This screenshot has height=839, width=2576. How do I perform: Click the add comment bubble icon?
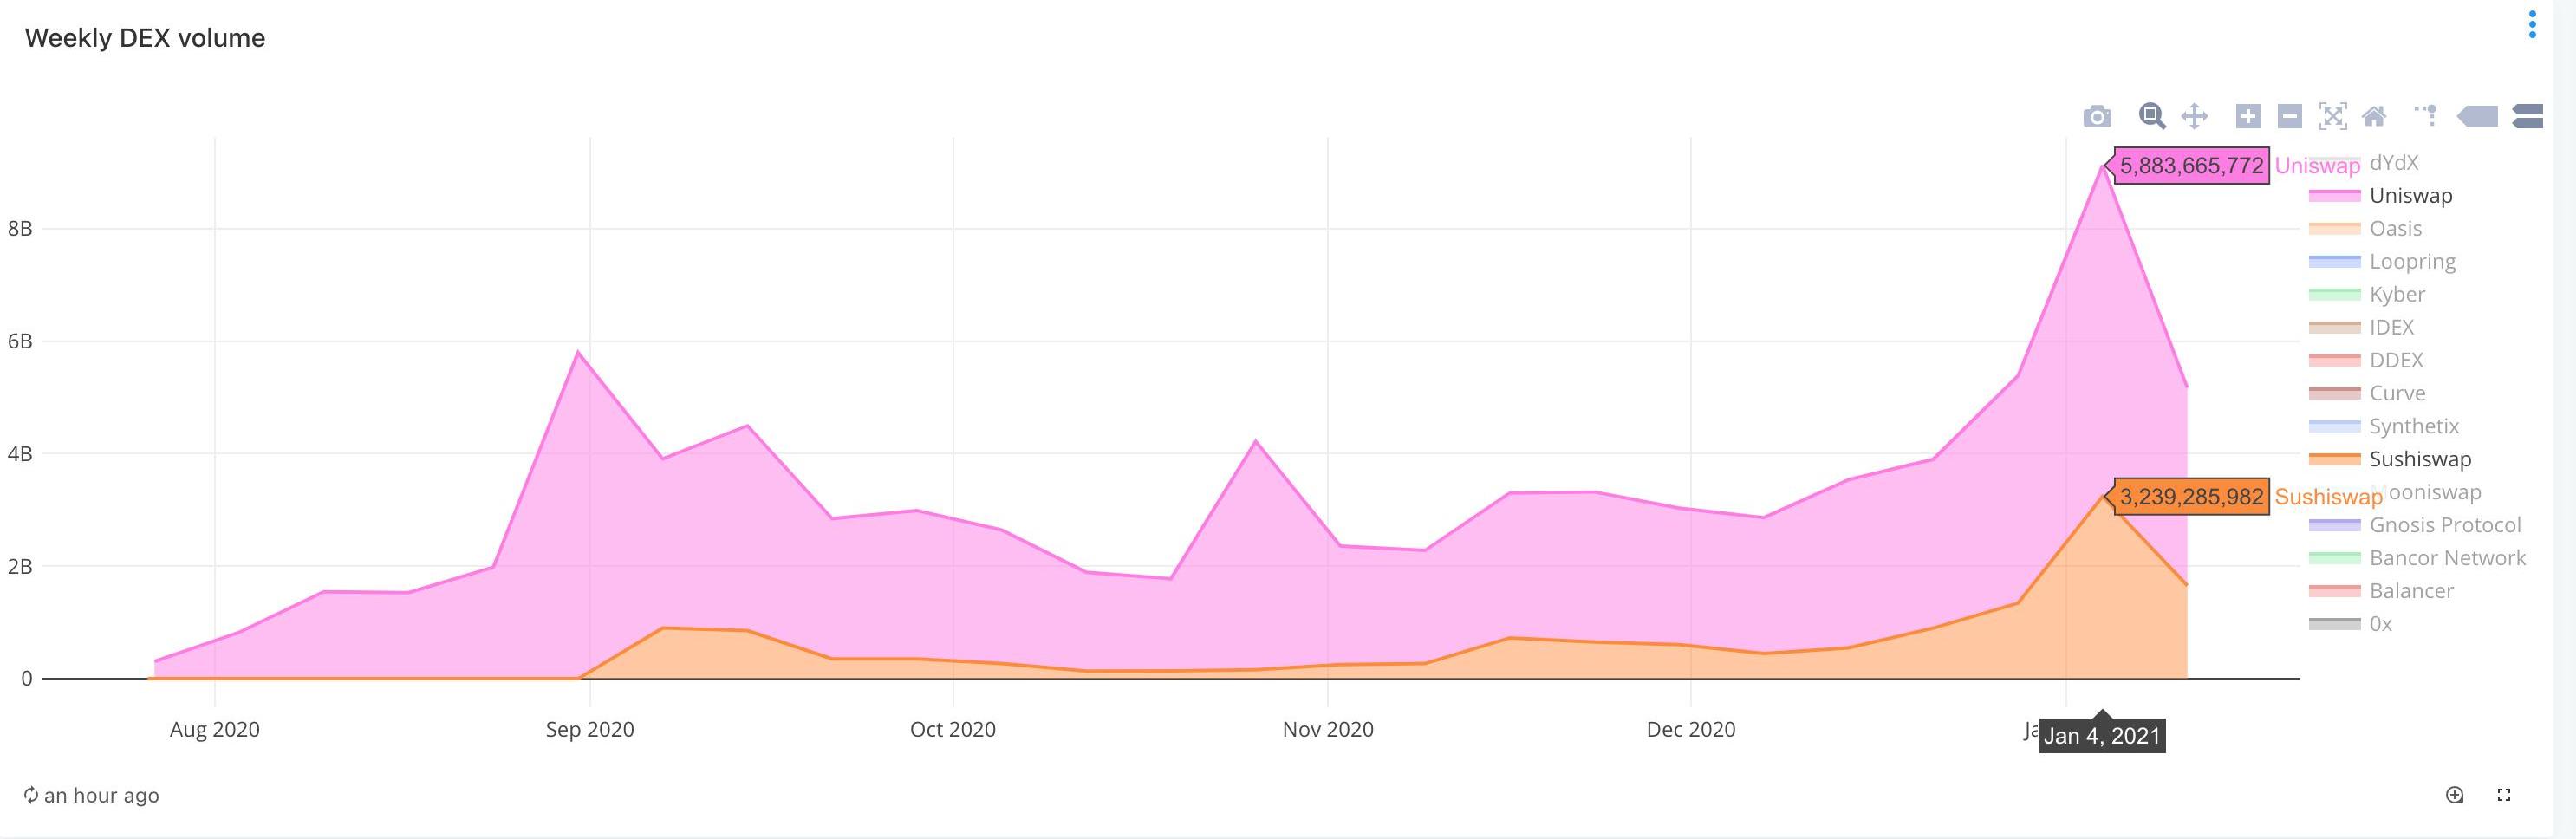tap(2454, 795)
